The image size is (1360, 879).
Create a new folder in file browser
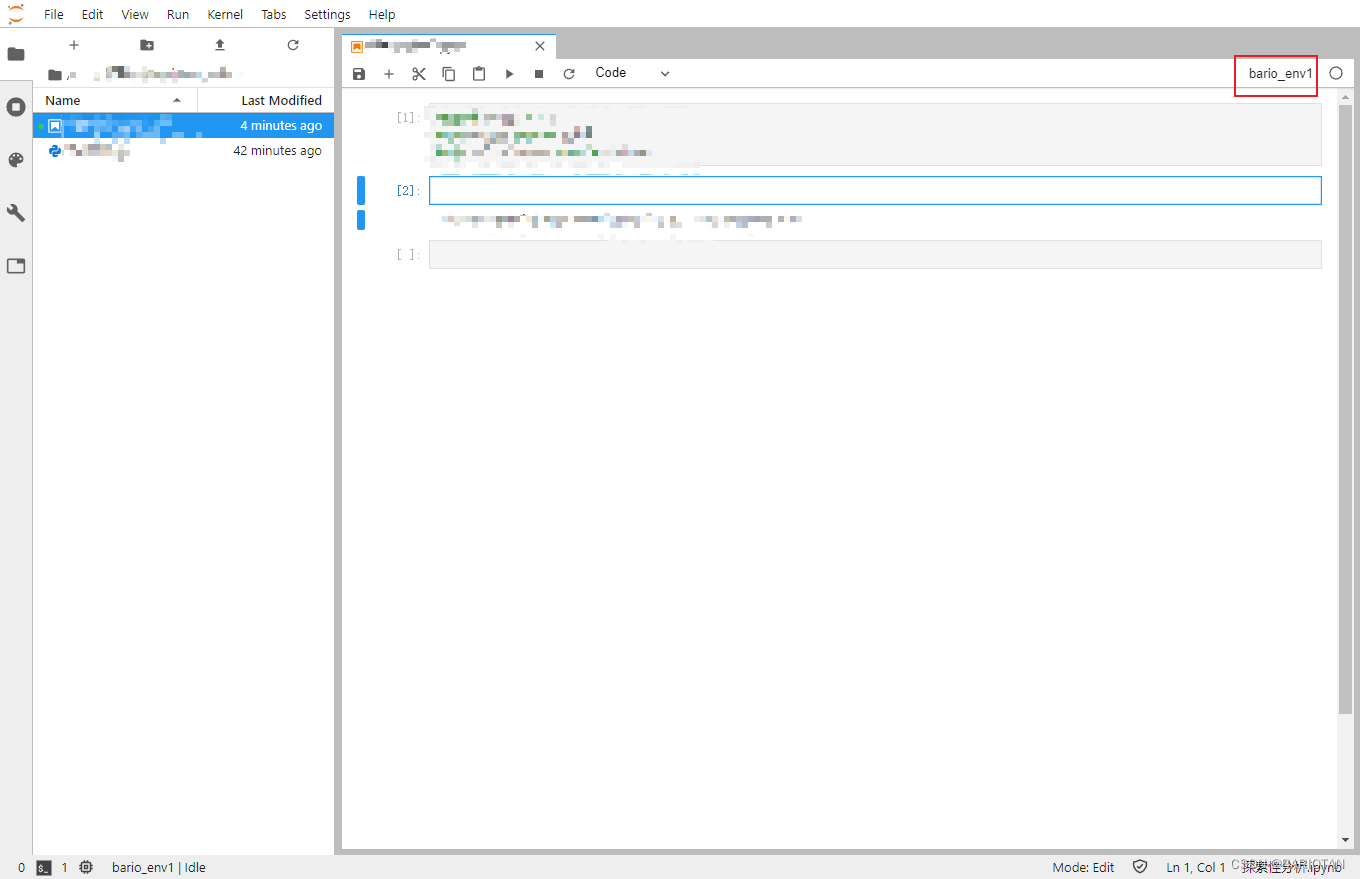pyautogui.click(x=147, y=45)
